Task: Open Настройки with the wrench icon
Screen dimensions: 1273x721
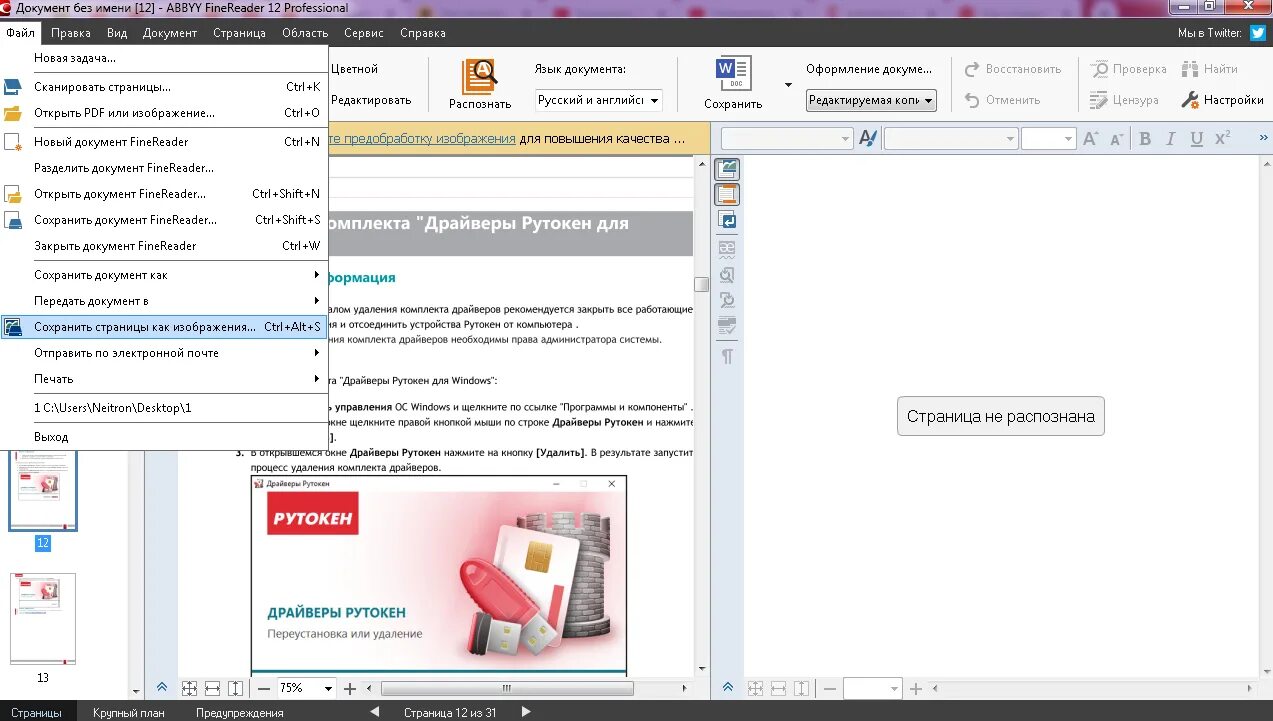Action: click(x=1222, y=100)
